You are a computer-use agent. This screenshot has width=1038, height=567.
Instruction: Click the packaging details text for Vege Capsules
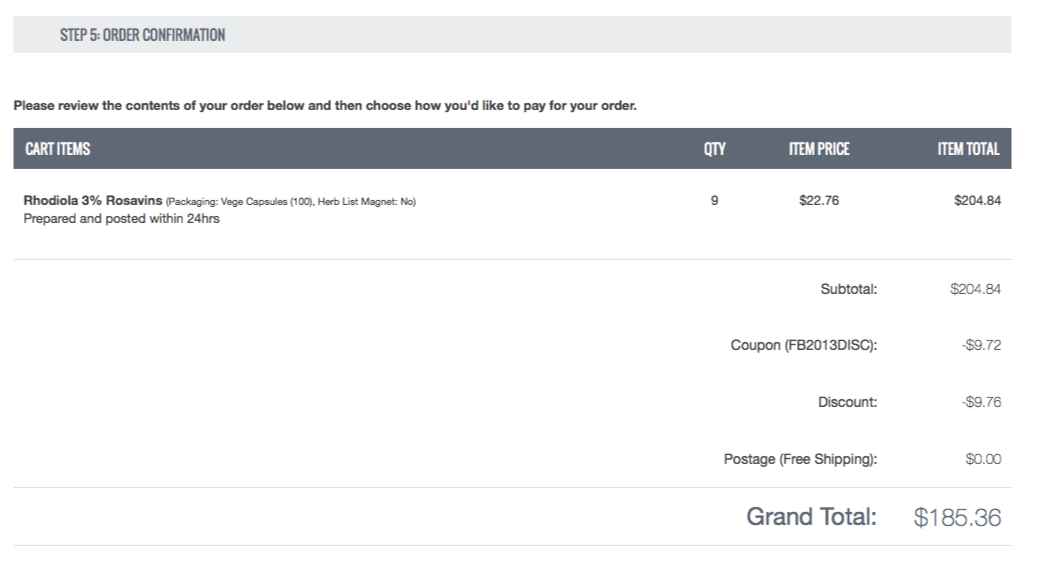point(291,202)
